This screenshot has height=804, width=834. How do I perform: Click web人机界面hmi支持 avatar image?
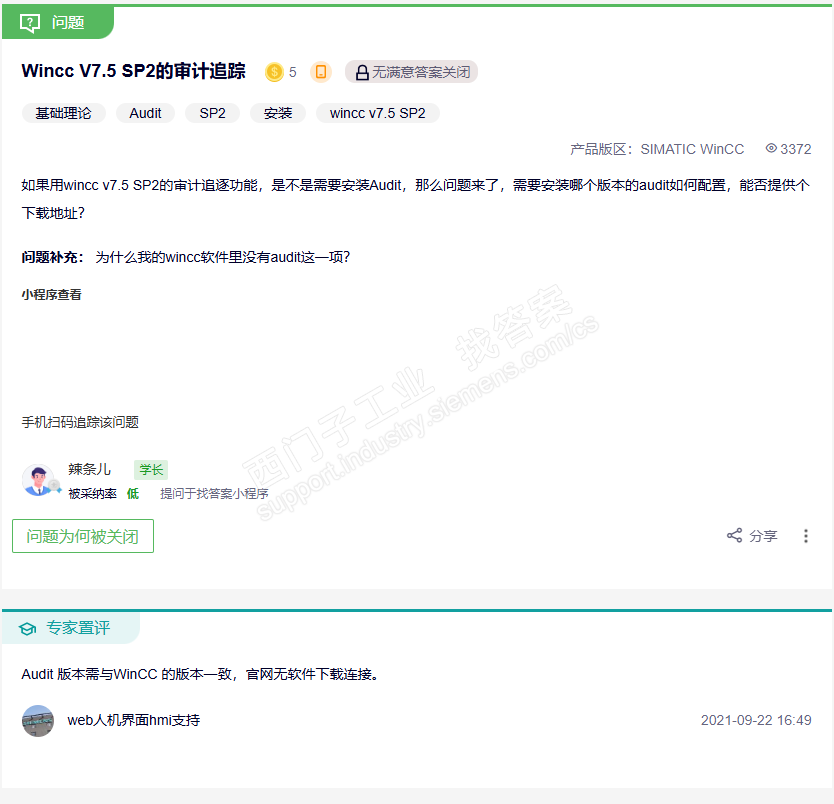click(38, 721)
